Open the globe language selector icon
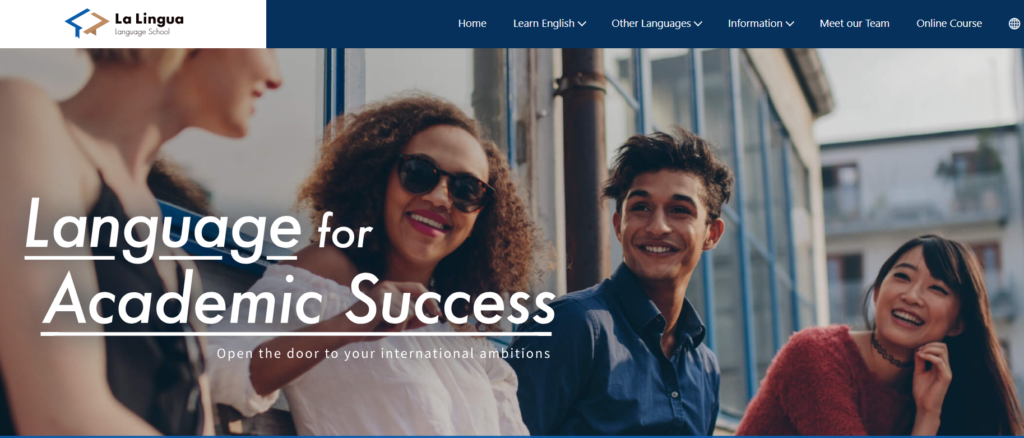The image size is (1024, 438). click(x=1014, y=23)
